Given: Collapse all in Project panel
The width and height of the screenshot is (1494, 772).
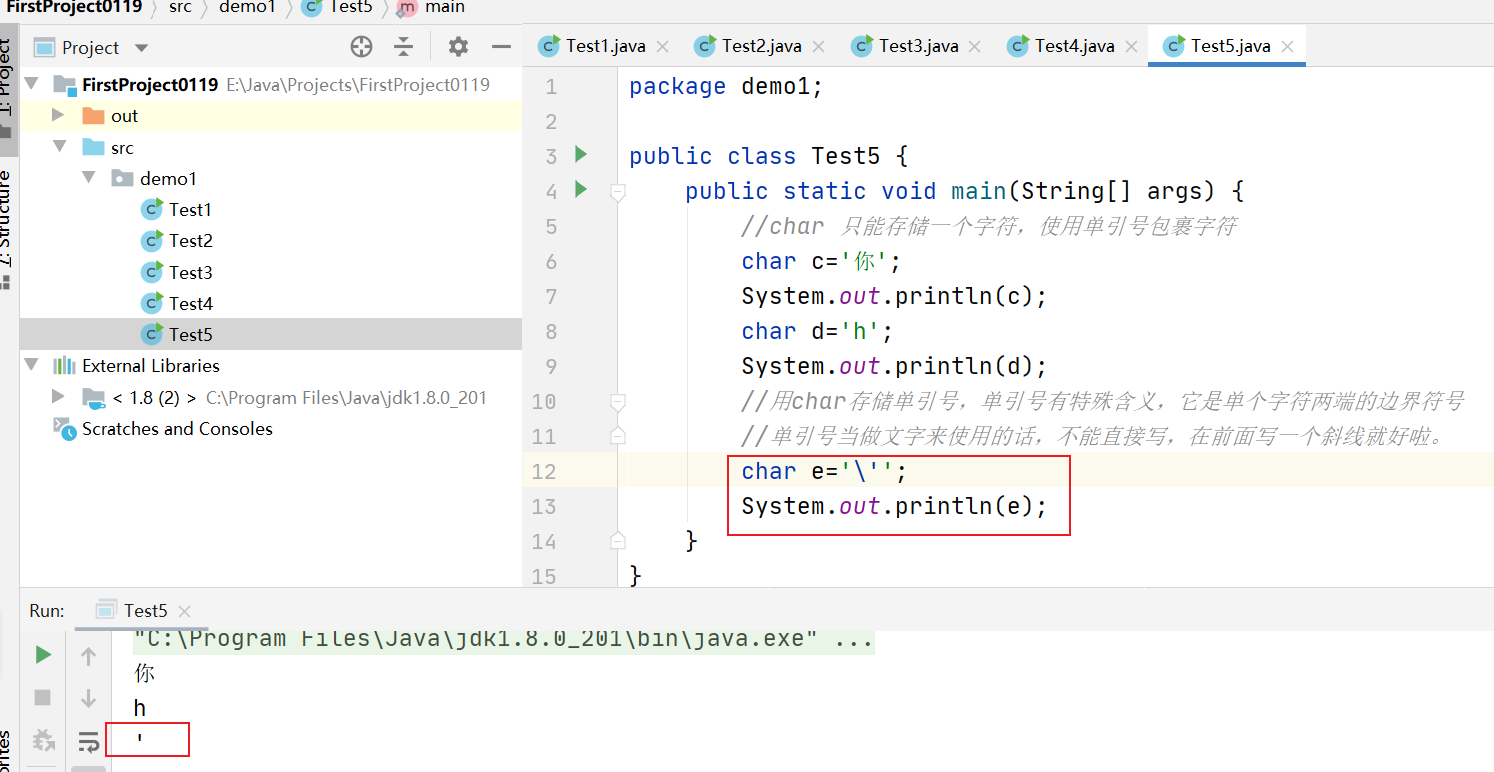Looking at the screenshot, I should 403,46.
